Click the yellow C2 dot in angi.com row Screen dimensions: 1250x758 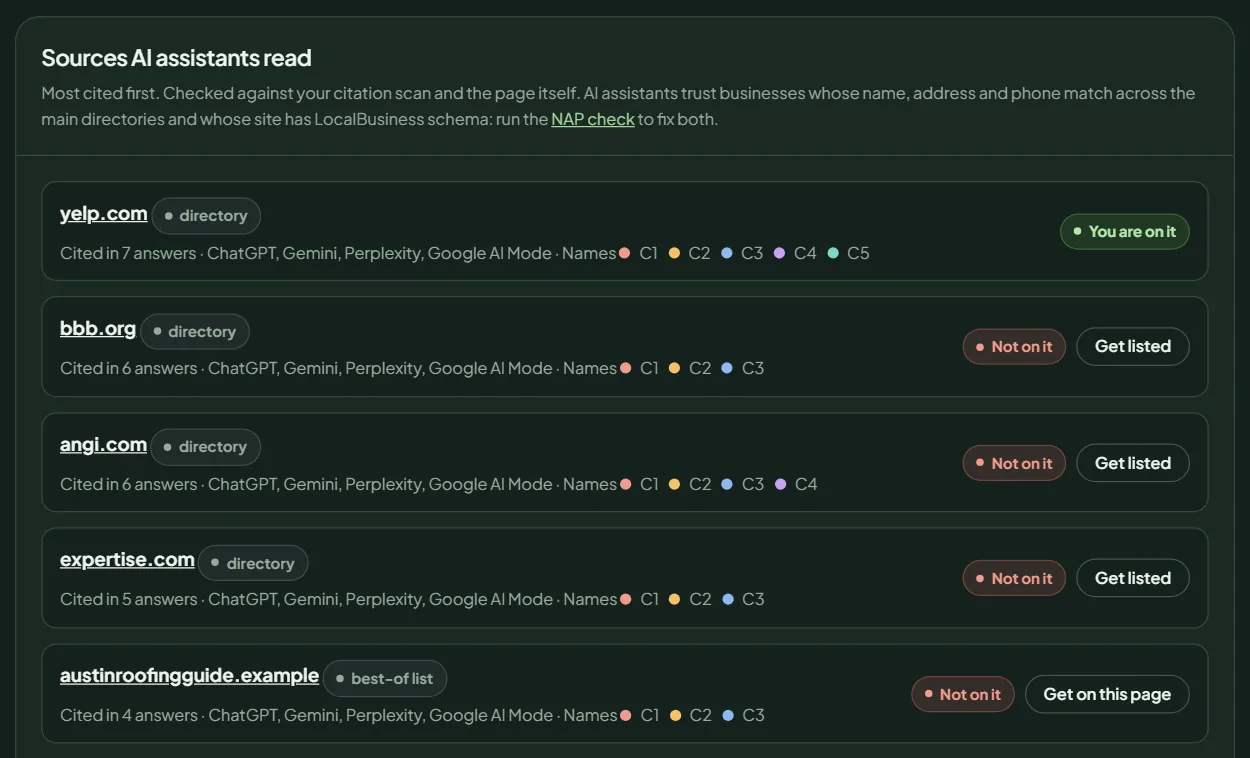tap(675, 484)
